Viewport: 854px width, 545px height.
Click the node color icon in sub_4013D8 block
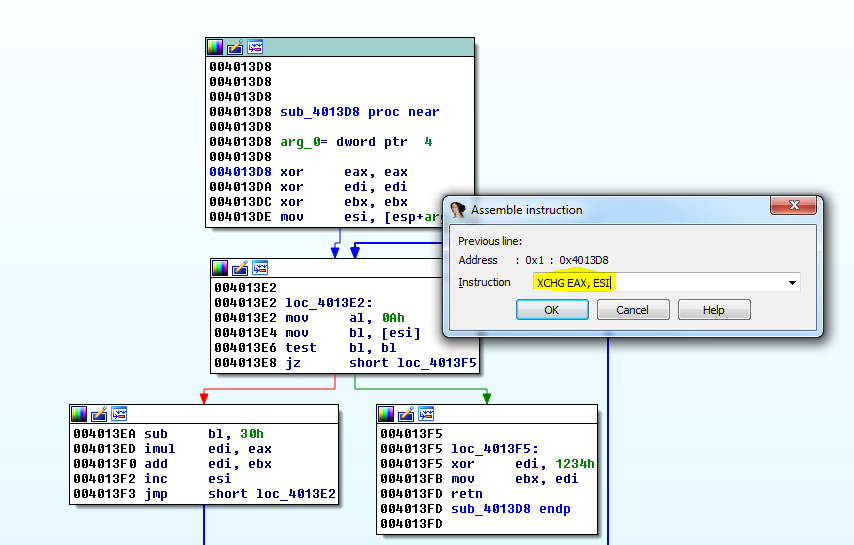coord(215,47)
